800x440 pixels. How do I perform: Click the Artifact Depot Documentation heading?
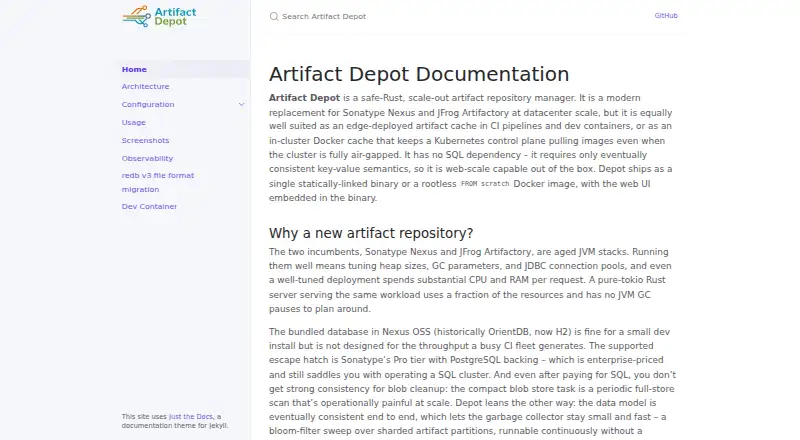click(419, 75)
